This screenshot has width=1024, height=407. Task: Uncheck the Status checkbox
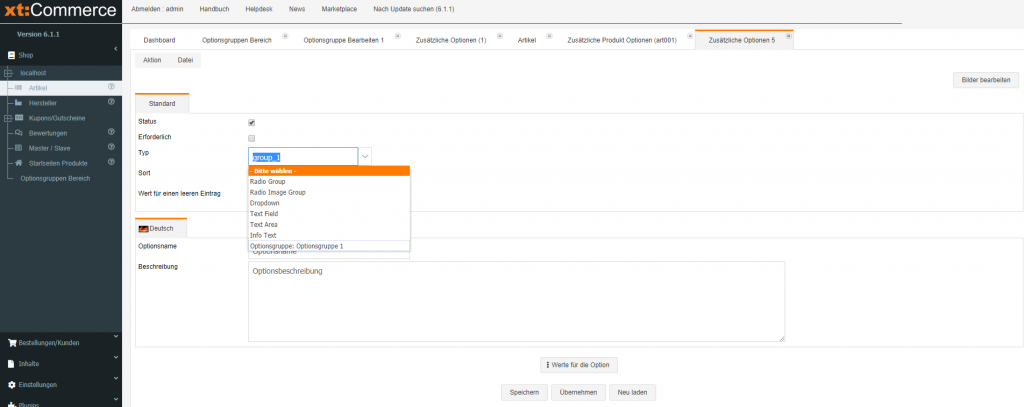(252, 122)
